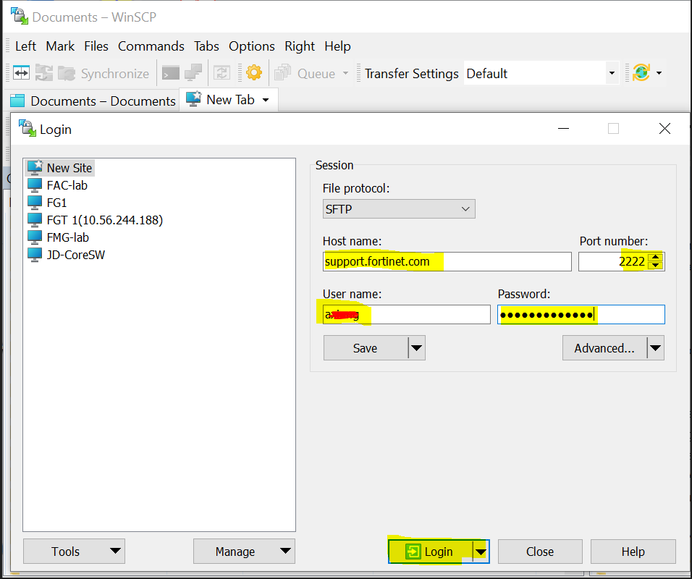Click the globe refresh icon at toolbar end
The width and height of the screenshot is (692, 579).
tap(641, 72)
